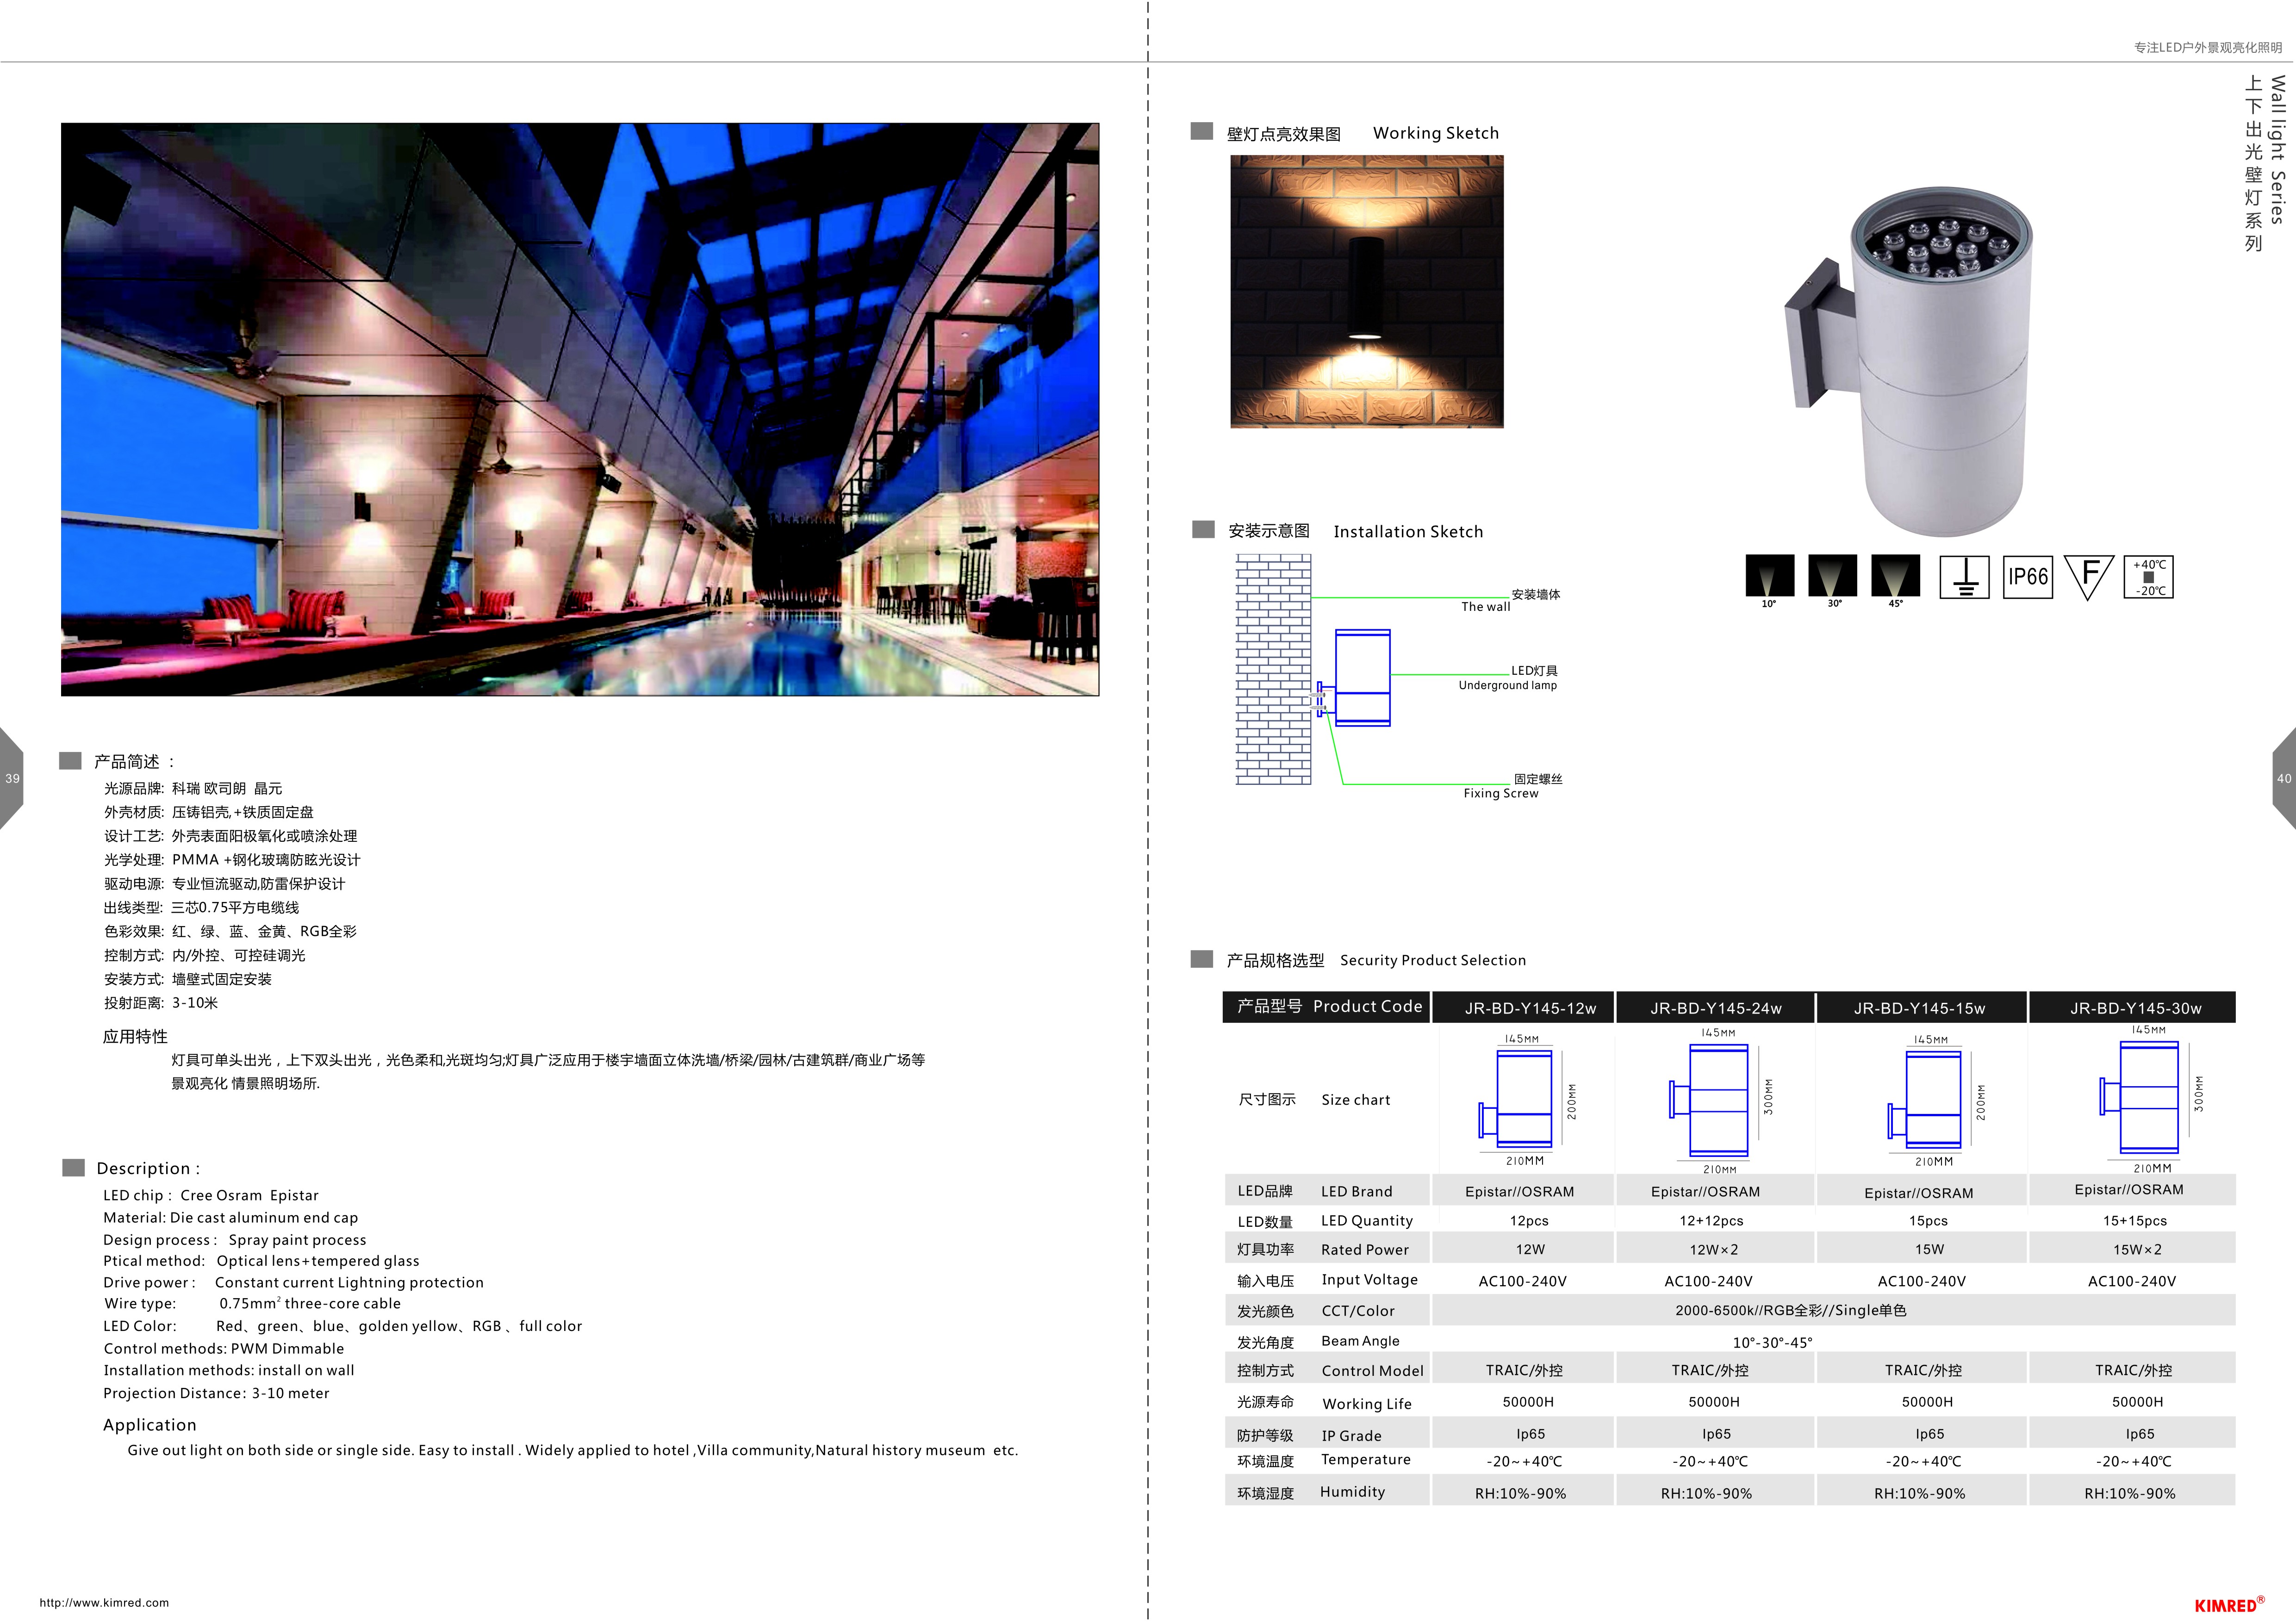Open the http://www.kimred.com link
Viewport: 2296px width, 1623px height.
click(104, 1602)
